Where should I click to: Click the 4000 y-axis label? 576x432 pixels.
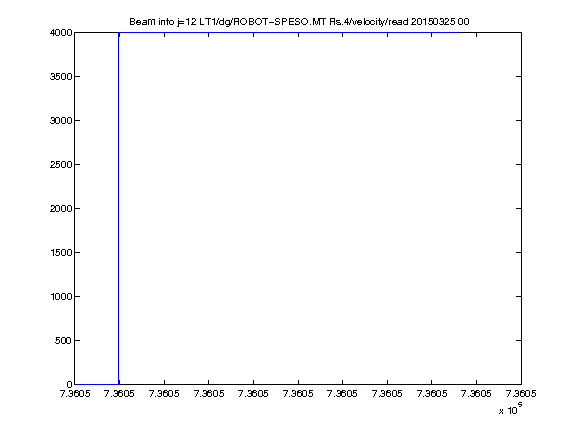tap(61, 33)
